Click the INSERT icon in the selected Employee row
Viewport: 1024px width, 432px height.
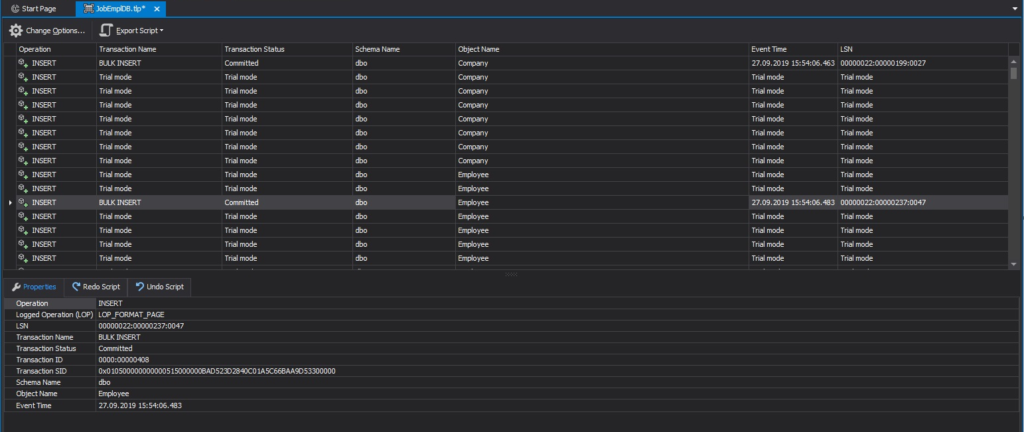click(23, 202)
